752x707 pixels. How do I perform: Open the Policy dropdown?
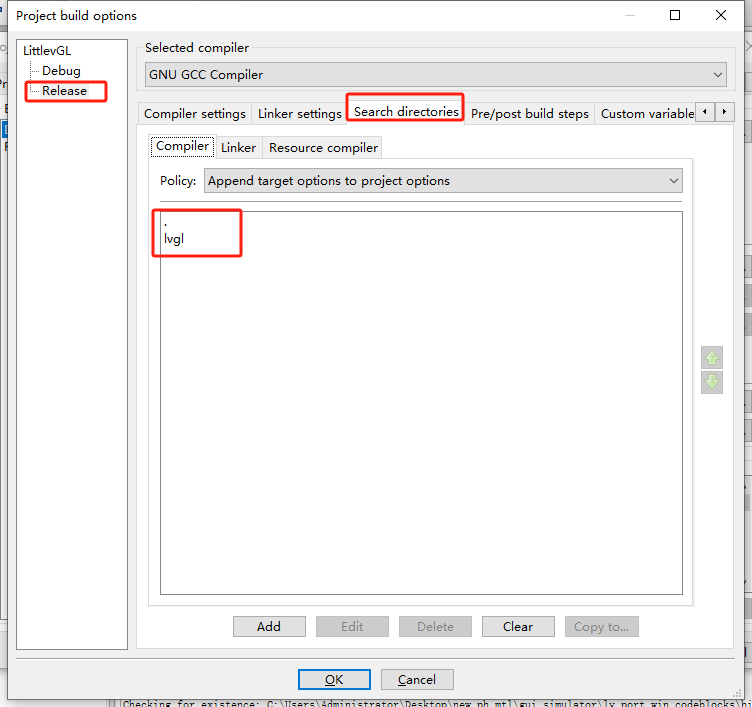[443, 181]
